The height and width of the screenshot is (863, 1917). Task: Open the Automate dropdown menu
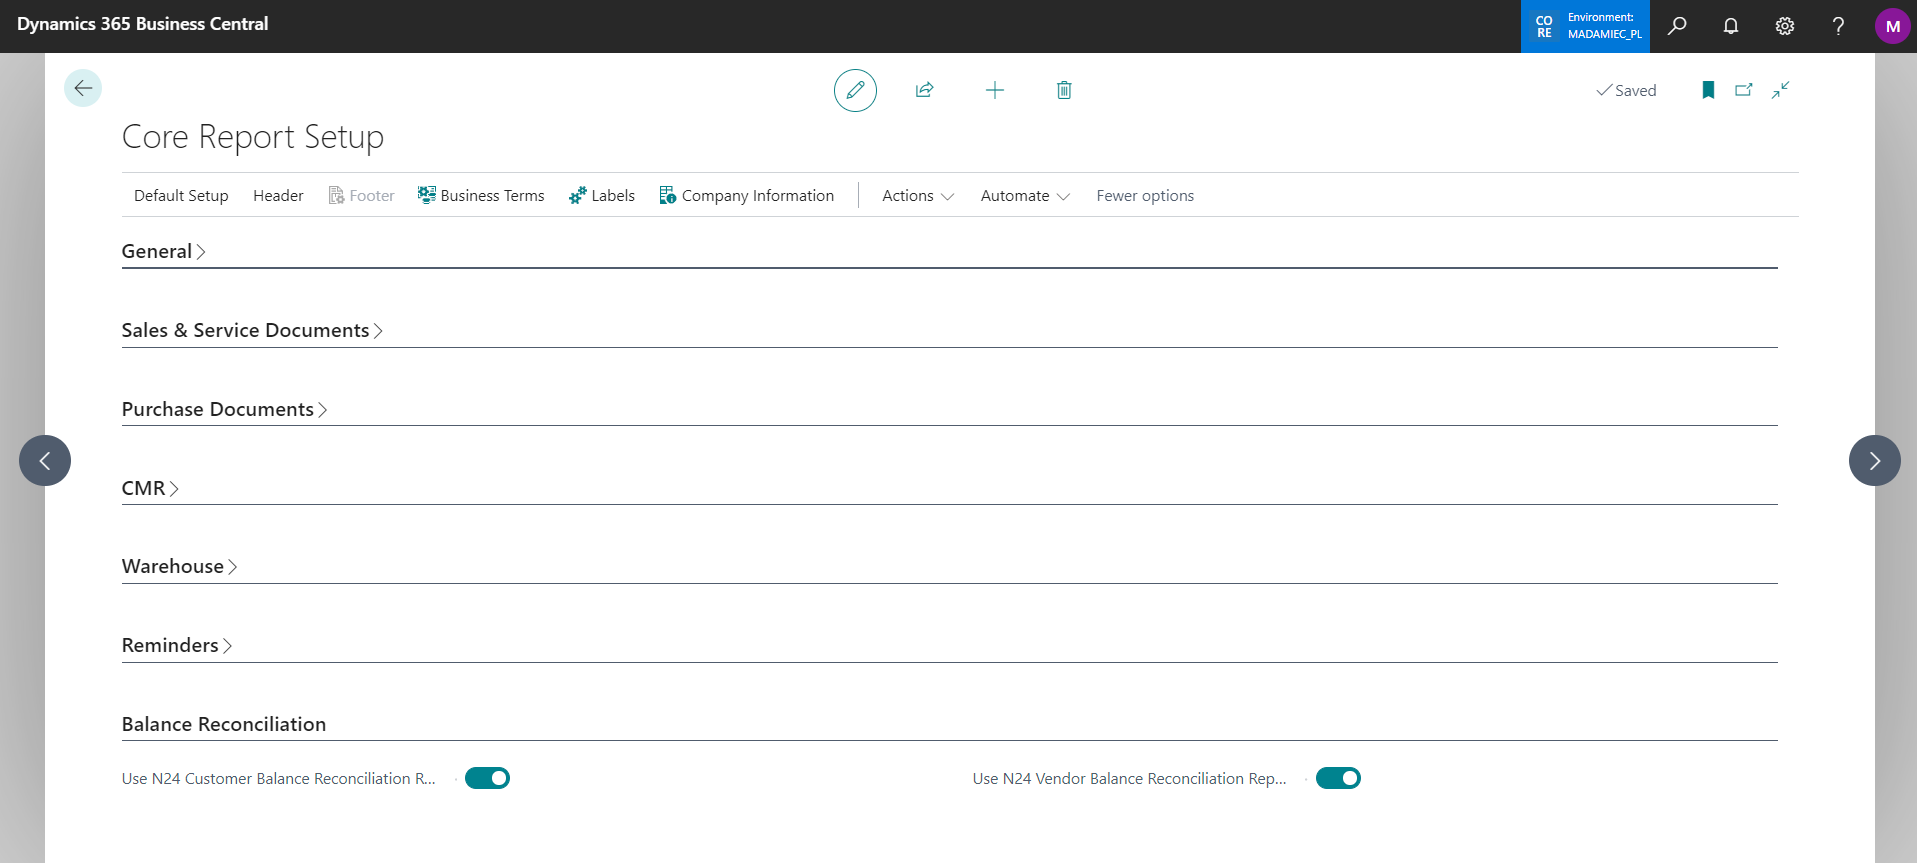coord(1024,196)
